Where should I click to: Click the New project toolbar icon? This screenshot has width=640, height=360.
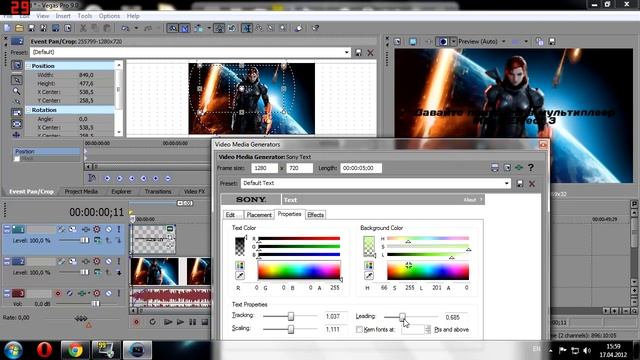coord(7,28)
